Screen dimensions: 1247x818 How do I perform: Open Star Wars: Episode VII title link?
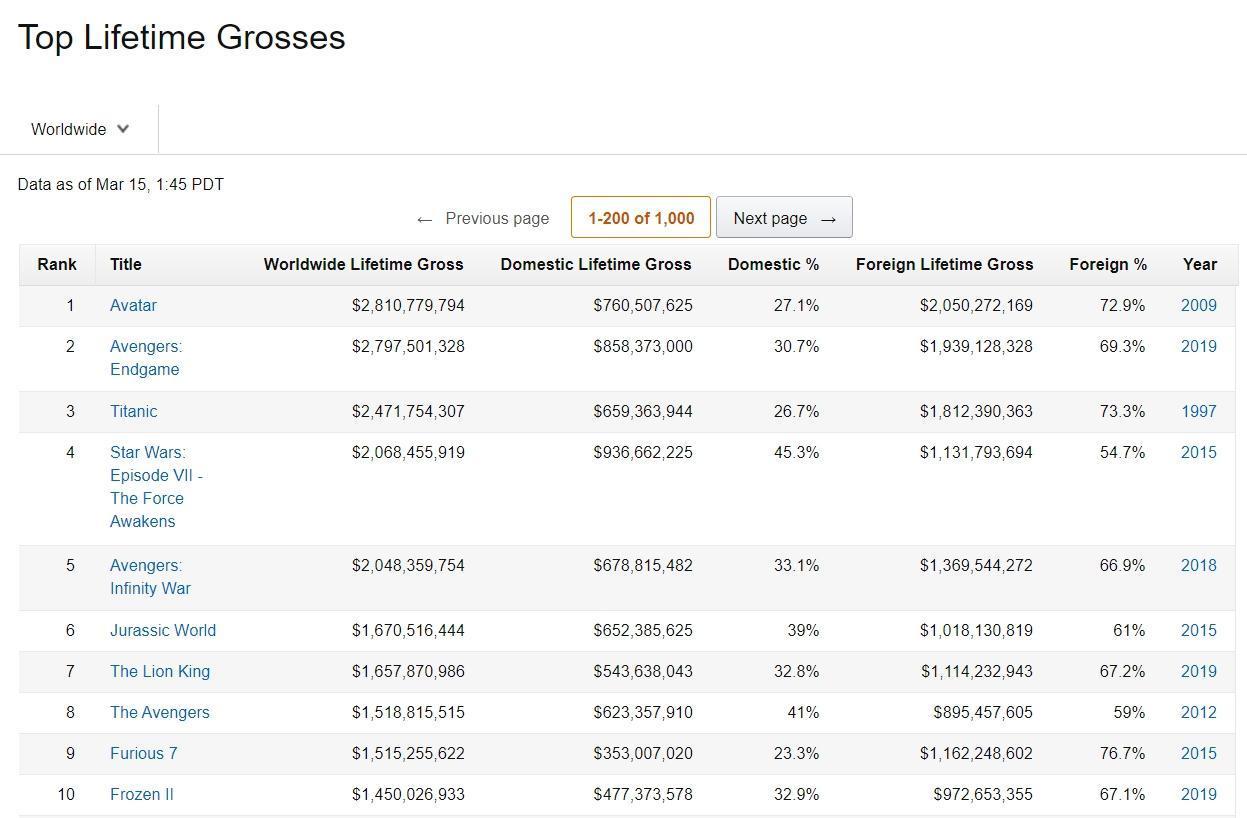pyautogui.click(x=157, y=487)
